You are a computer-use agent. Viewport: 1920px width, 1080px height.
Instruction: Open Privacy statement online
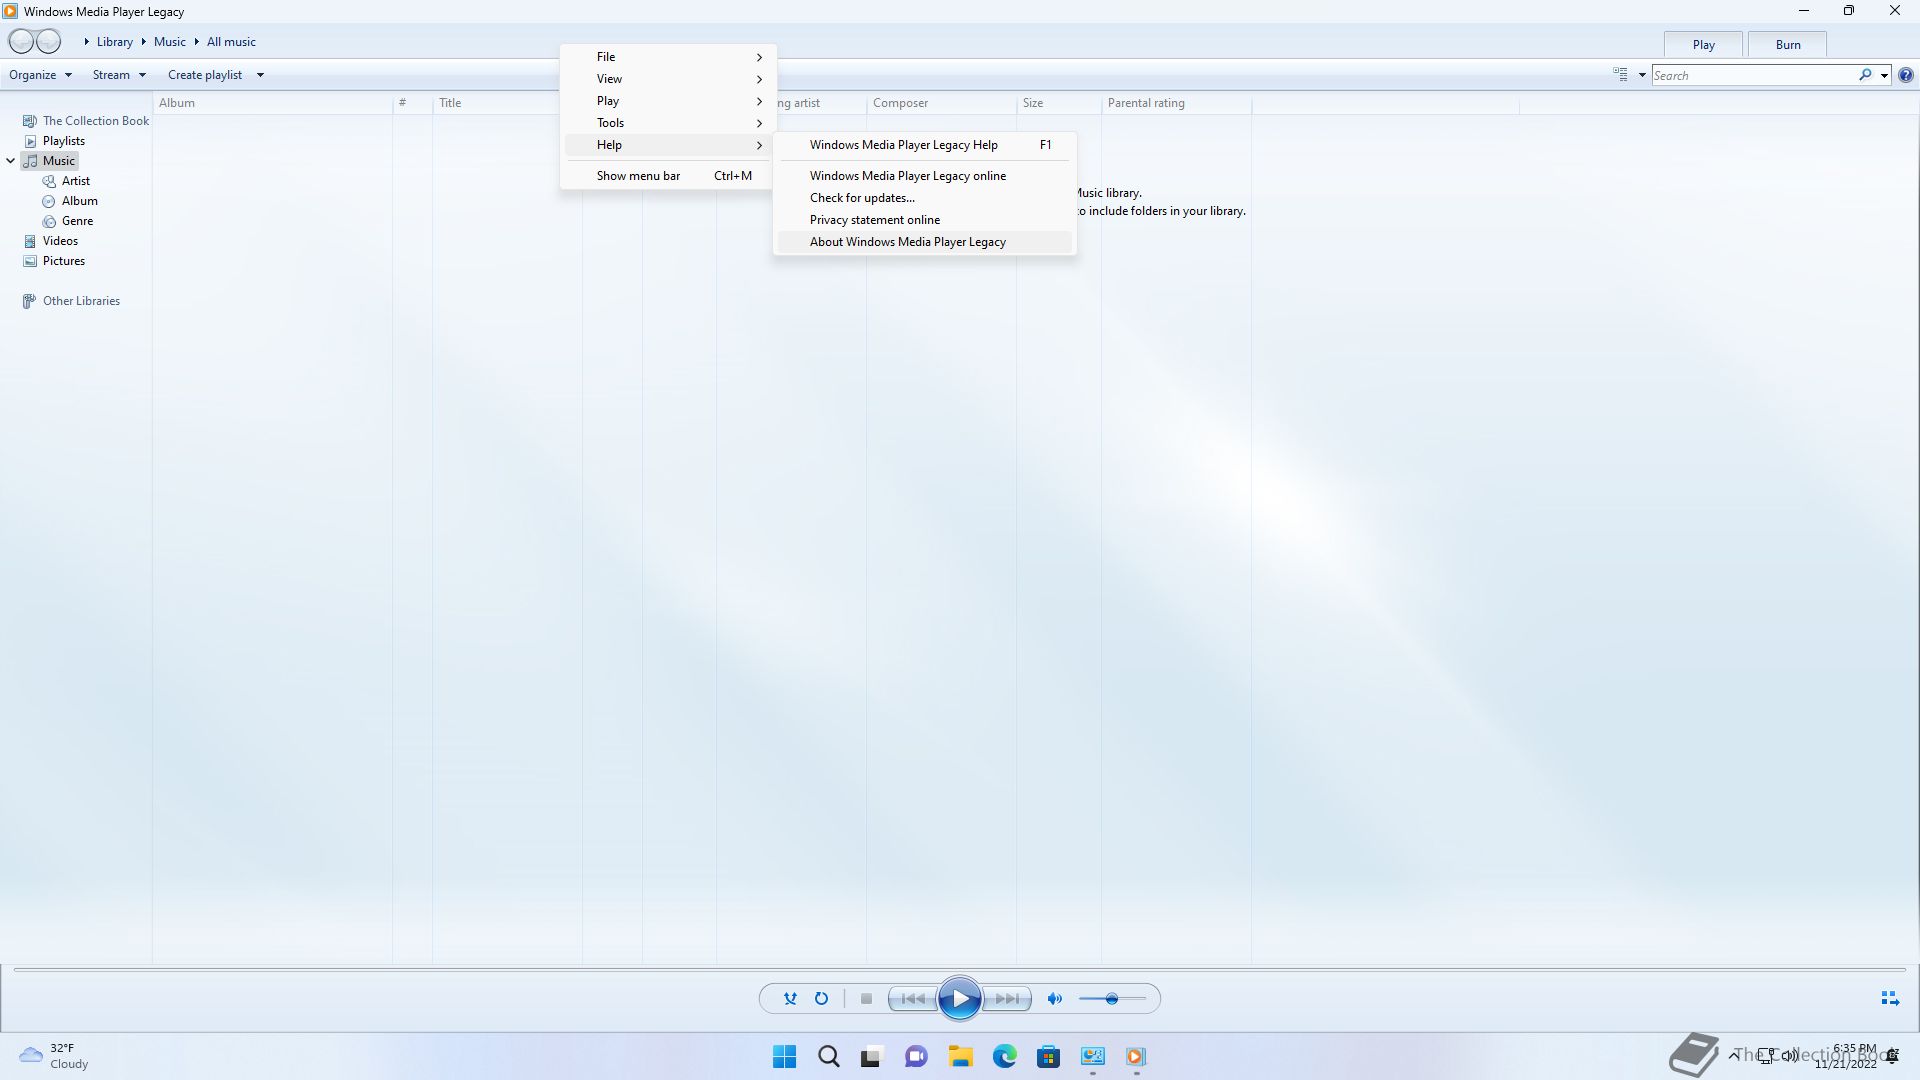pyautogui.click(x=925, y=220)
